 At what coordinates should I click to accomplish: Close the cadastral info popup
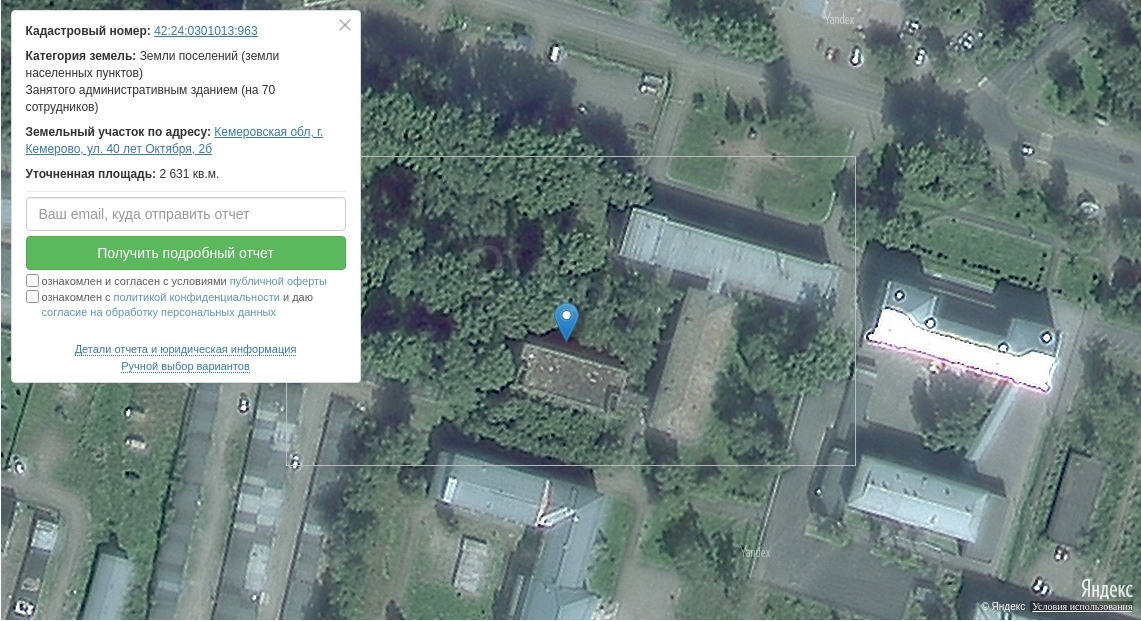(x=345, y=25)
